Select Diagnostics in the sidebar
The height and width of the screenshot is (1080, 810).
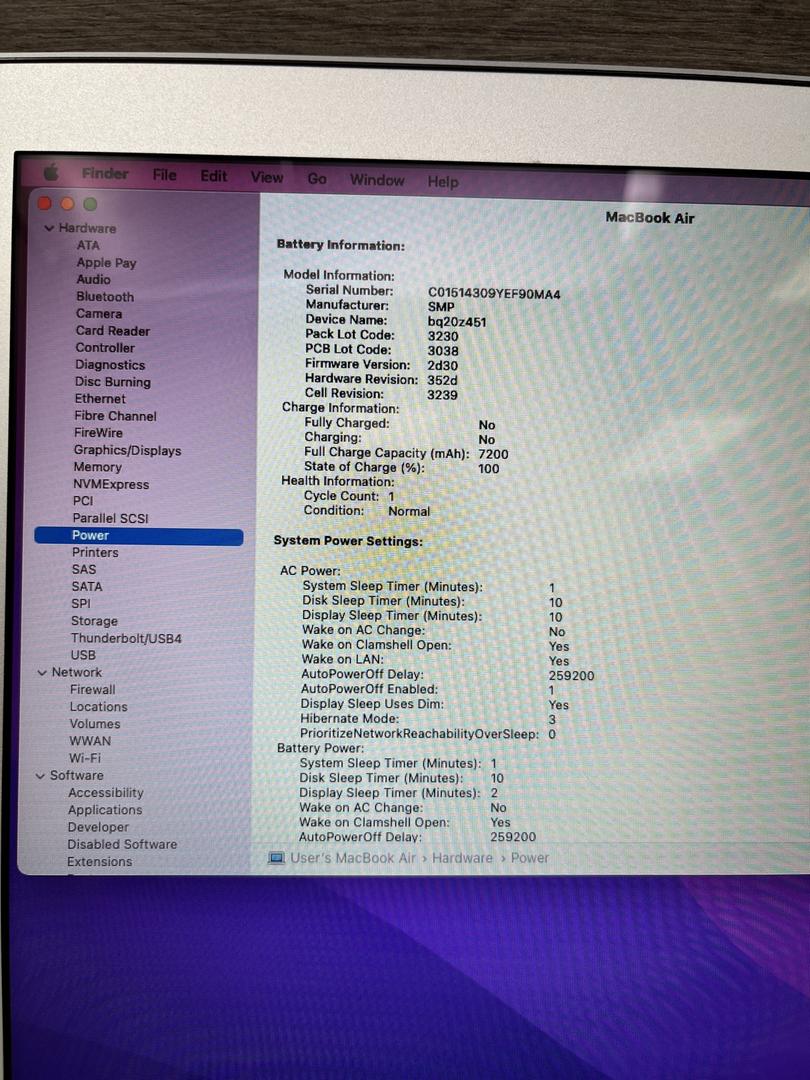click(x=110, y=365)
